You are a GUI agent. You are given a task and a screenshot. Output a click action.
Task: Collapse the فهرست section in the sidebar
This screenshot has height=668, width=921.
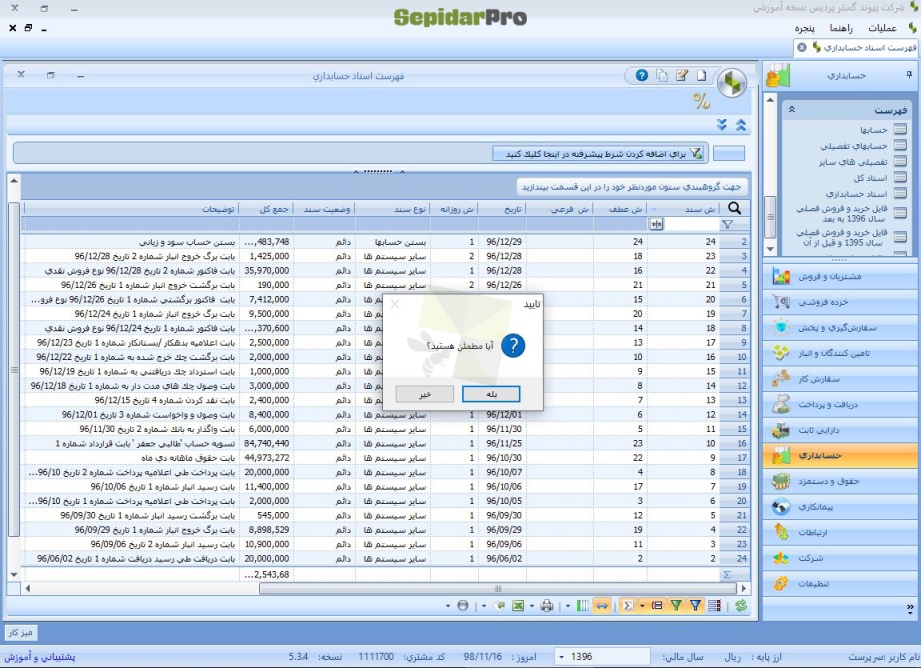[x=791, y=110]
